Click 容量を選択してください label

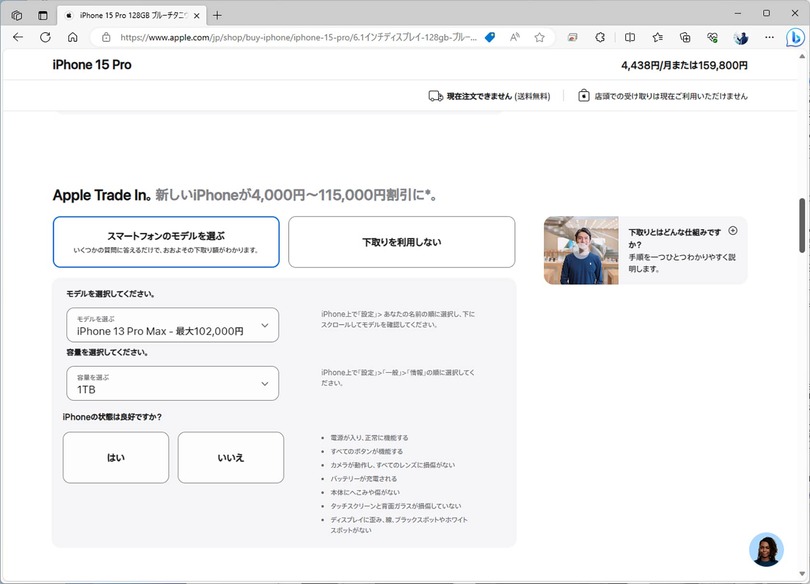coord(107,352)
